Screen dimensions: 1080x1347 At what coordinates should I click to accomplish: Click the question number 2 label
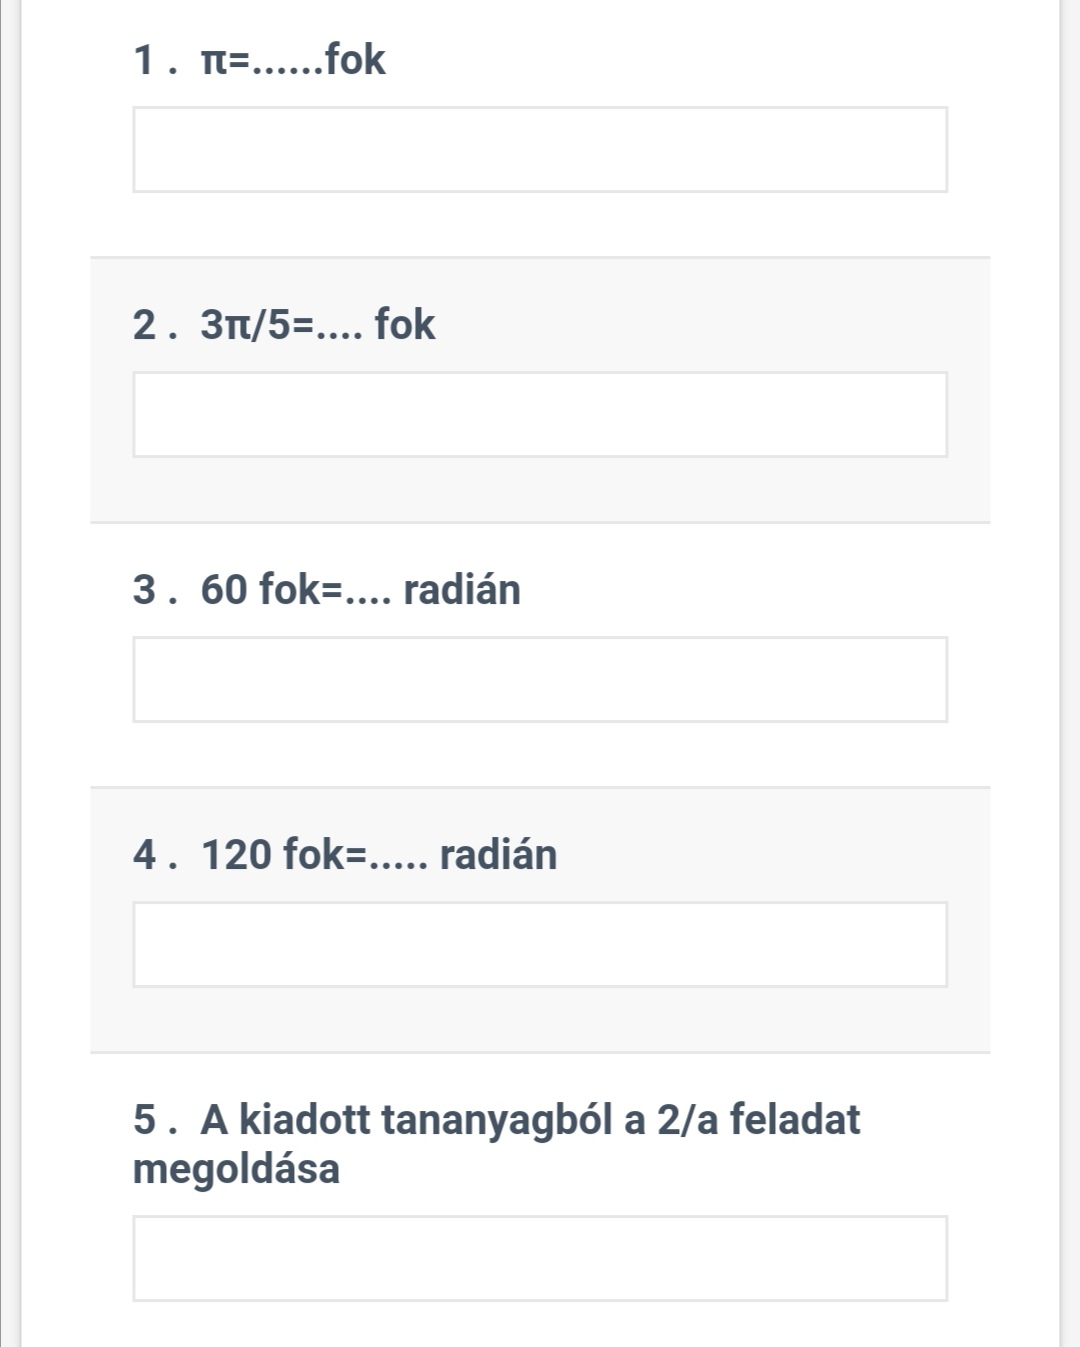[145, 325]
